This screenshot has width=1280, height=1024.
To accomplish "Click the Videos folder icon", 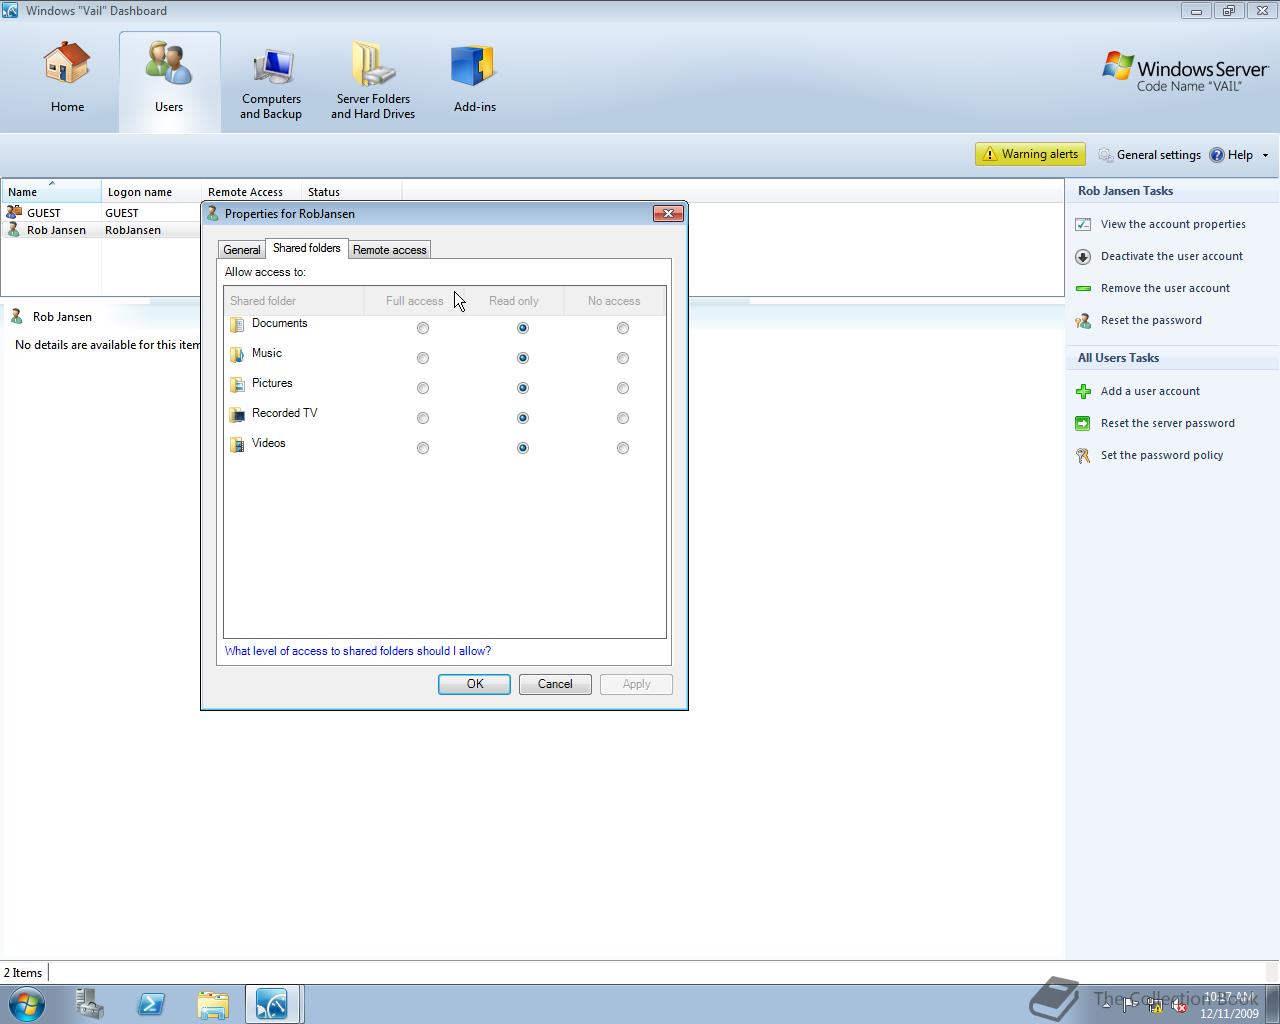I will point(237,444).
